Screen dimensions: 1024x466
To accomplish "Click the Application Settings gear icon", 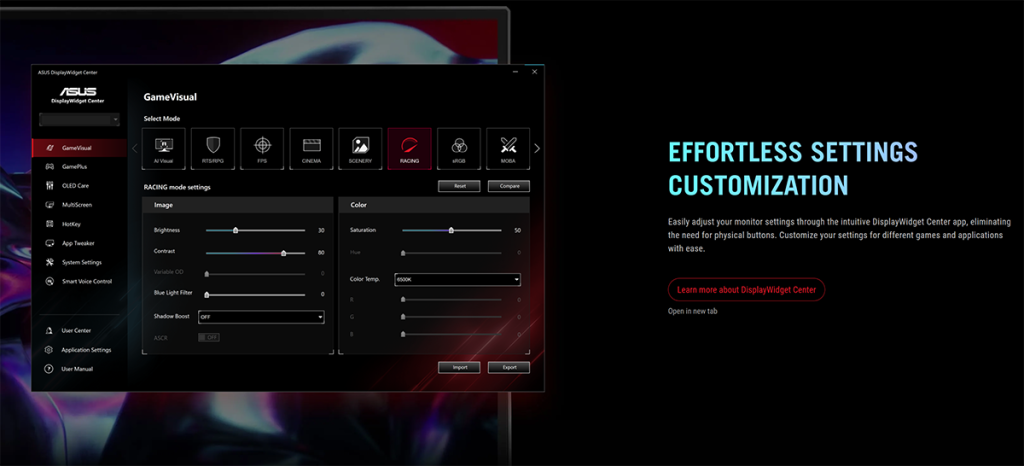I will coord(49,350).
